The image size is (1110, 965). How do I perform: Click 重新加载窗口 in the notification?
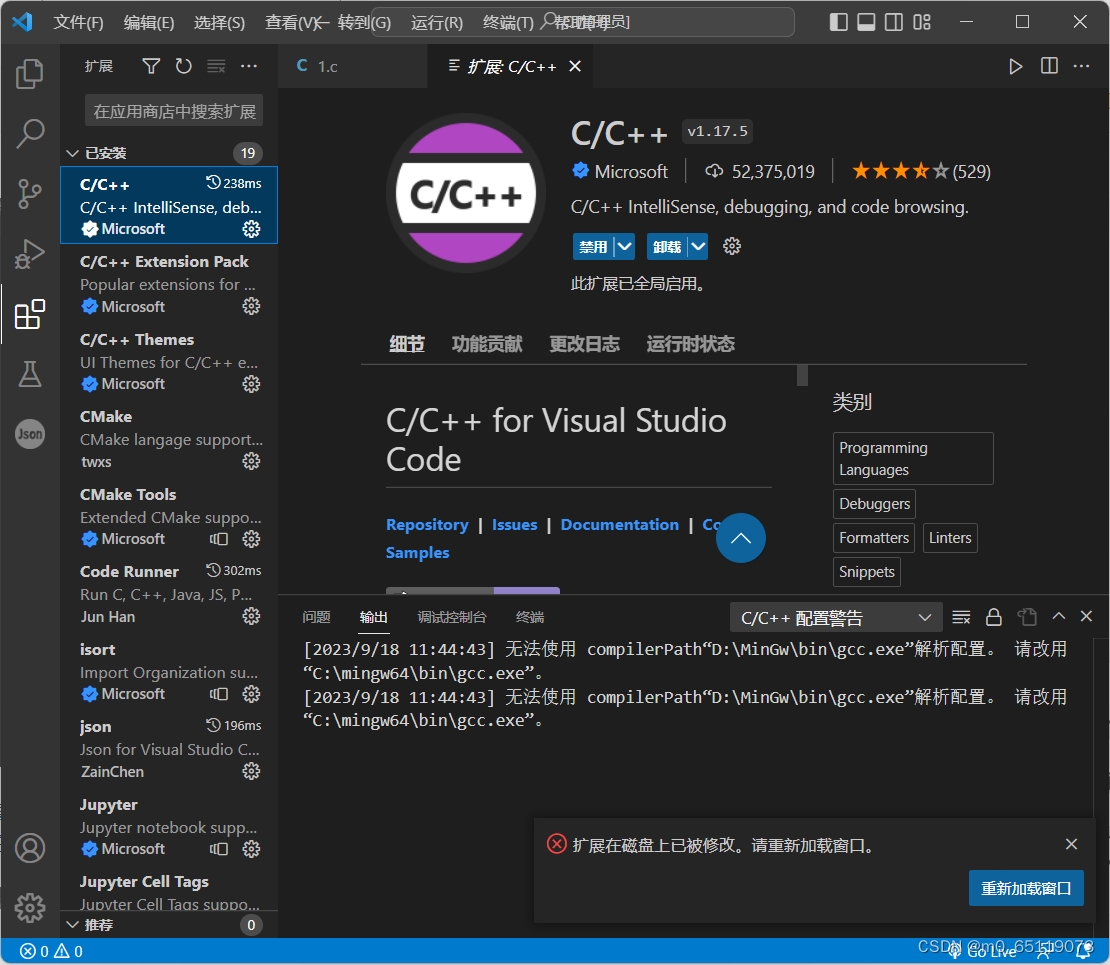coord(1025,888)
